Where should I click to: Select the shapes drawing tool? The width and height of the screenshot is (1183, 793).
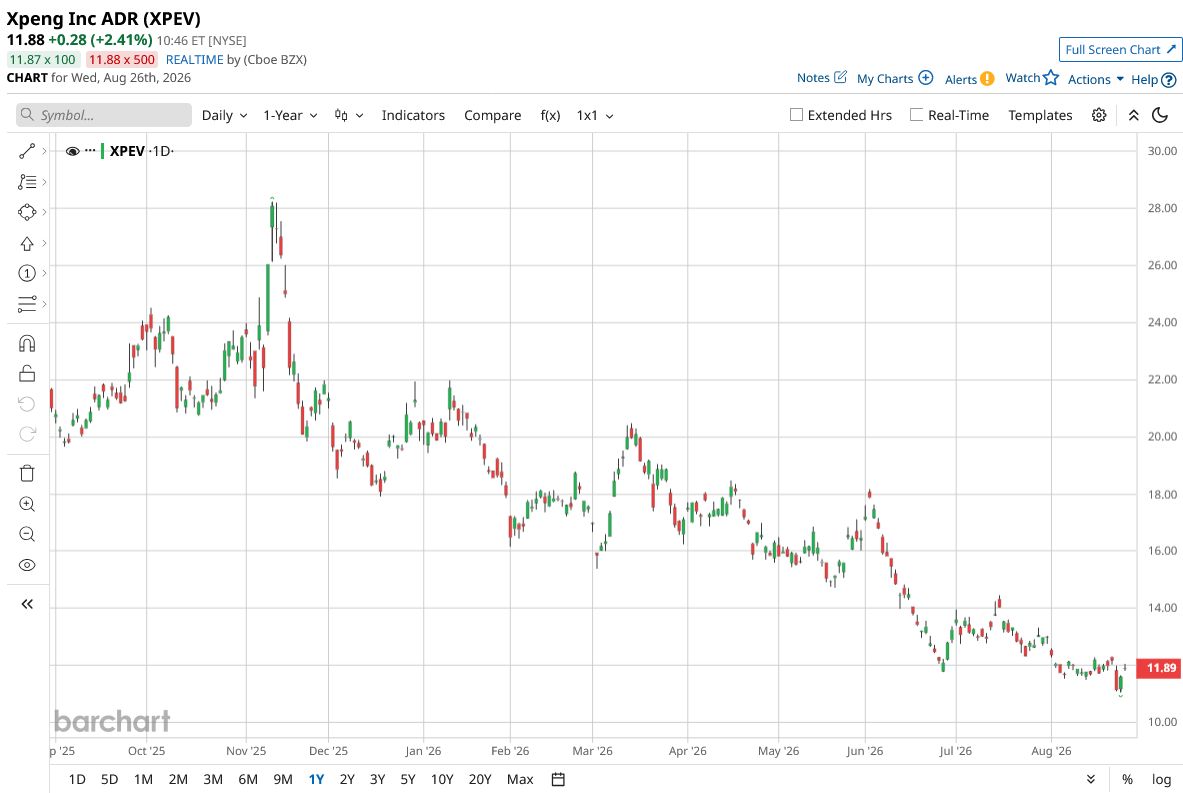27,212
